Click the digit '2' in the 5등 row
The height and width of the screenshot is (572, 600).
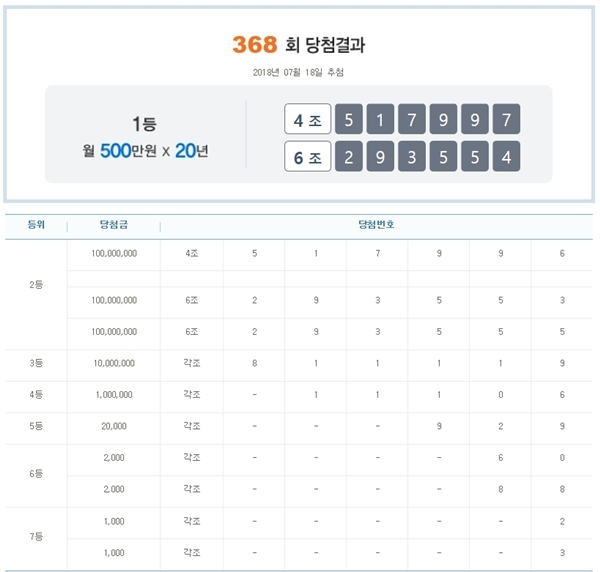click(x=501, y=426)
